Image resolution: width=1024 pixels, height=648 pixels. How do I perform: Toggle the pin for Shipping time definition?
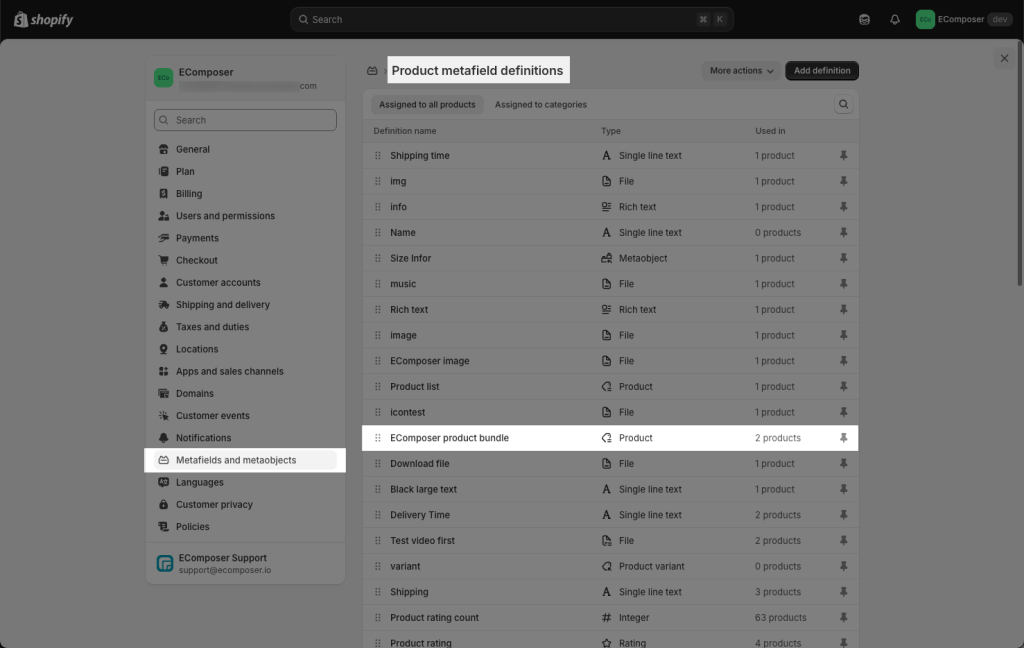(843, 156)
